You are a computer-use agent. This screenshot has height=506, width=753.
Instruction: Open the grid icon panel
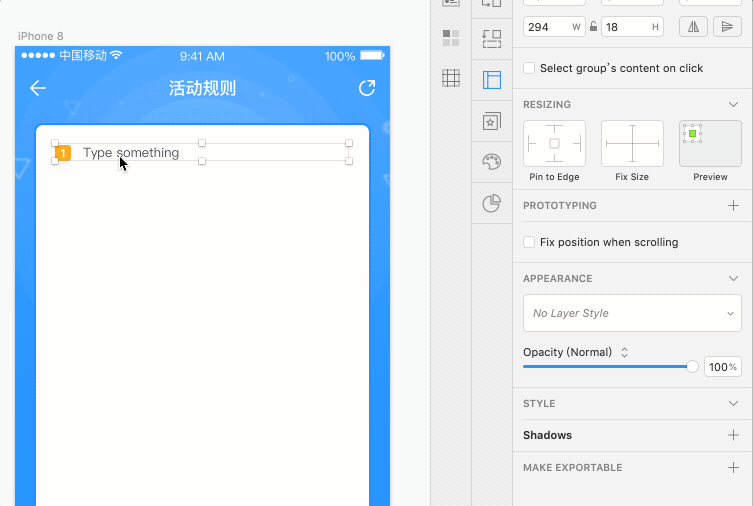point(451,78)
